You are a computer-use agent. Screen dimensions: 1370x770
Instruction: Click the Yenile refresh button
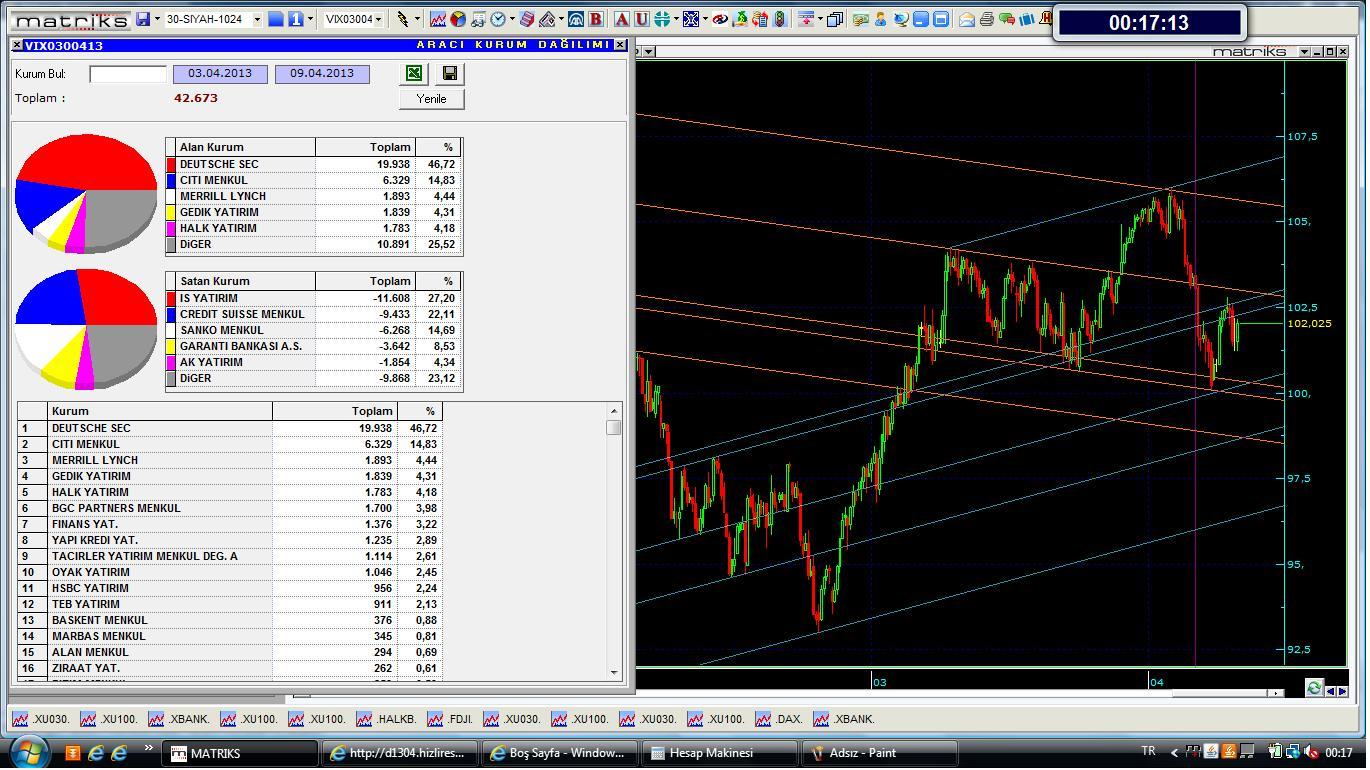coord(431,98)
